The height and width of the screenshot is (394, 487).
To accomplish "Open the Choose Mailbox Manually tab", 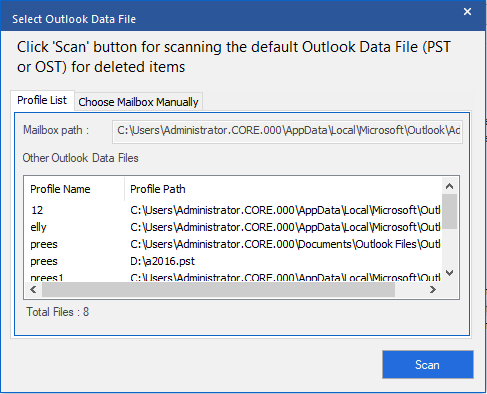I will point(138,102).
